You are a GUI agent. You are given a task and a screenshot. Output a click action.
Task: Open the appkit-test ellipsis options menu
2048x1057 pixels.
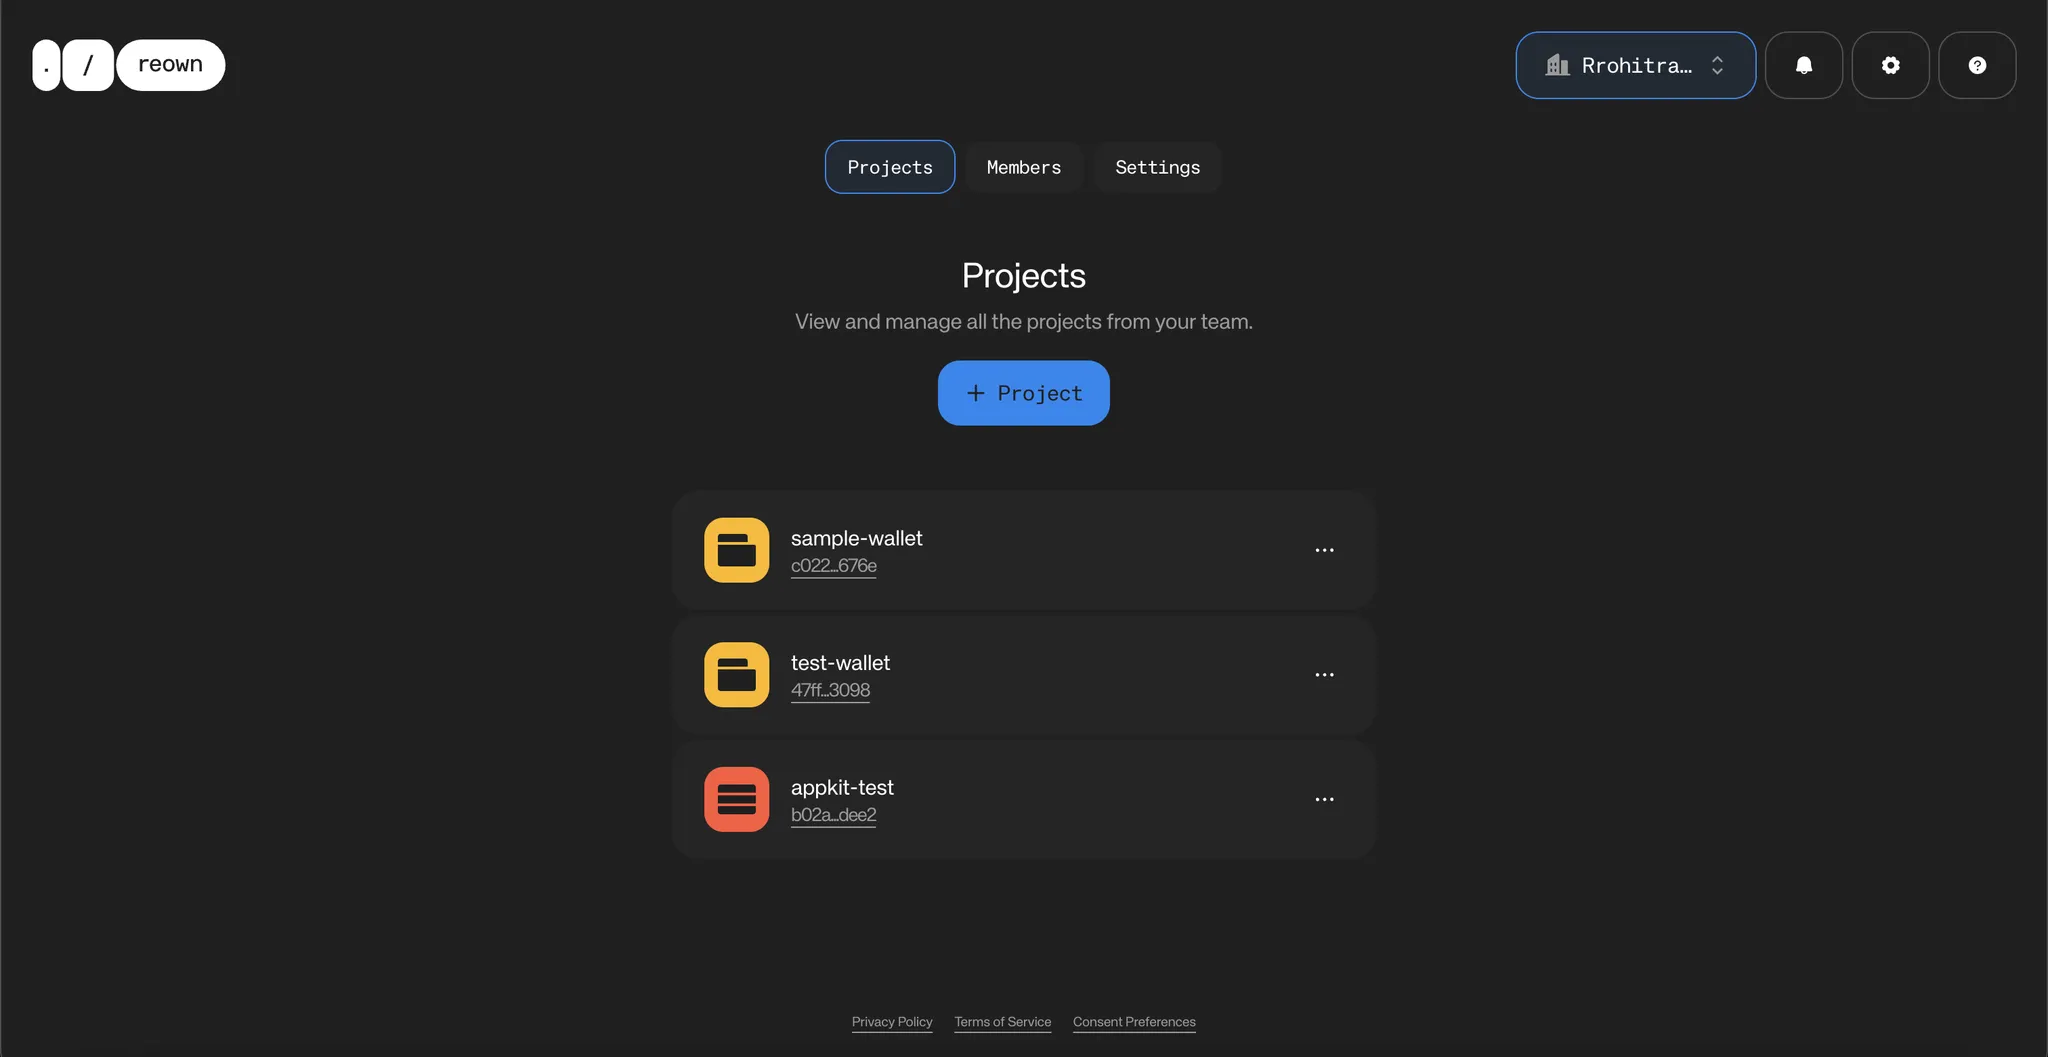click(1325, 799)
